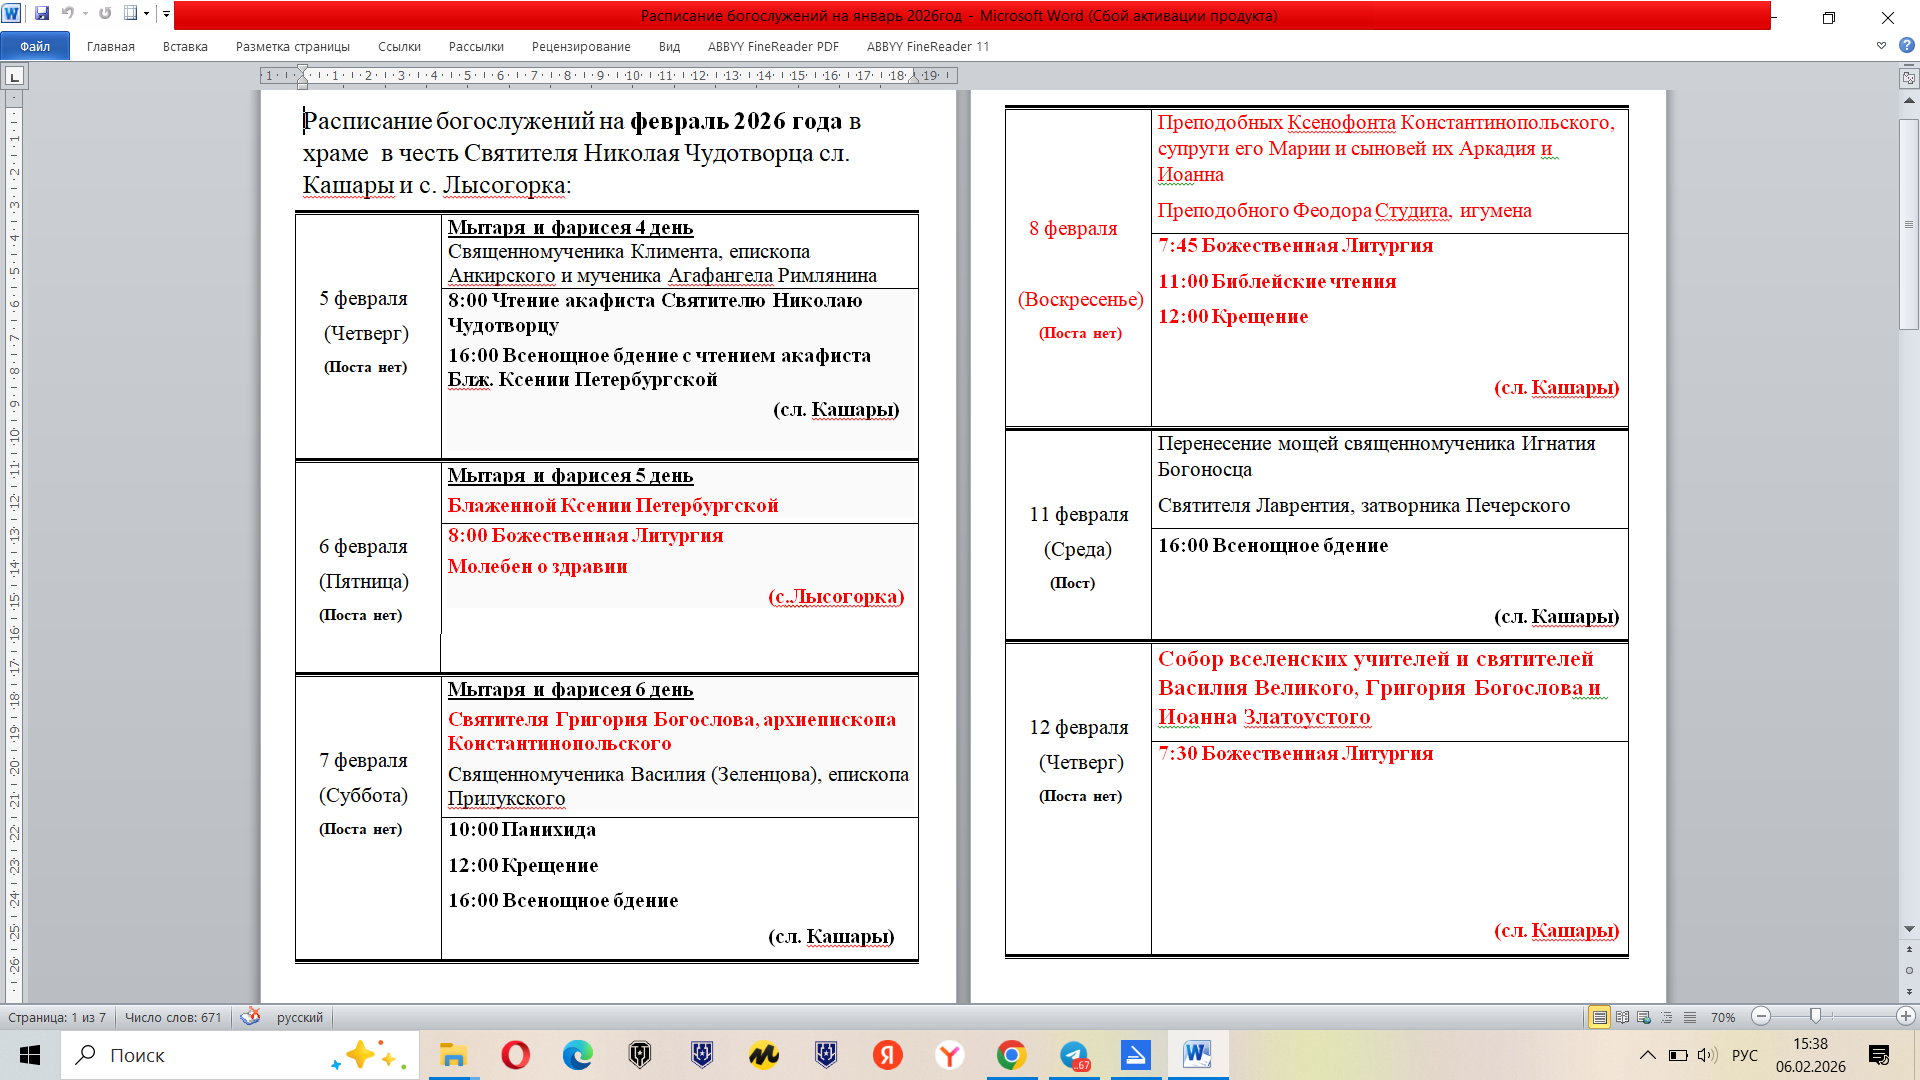
Task: Click the Undo arrow icon
Action: pyautogui.click(x=67, y=14)
